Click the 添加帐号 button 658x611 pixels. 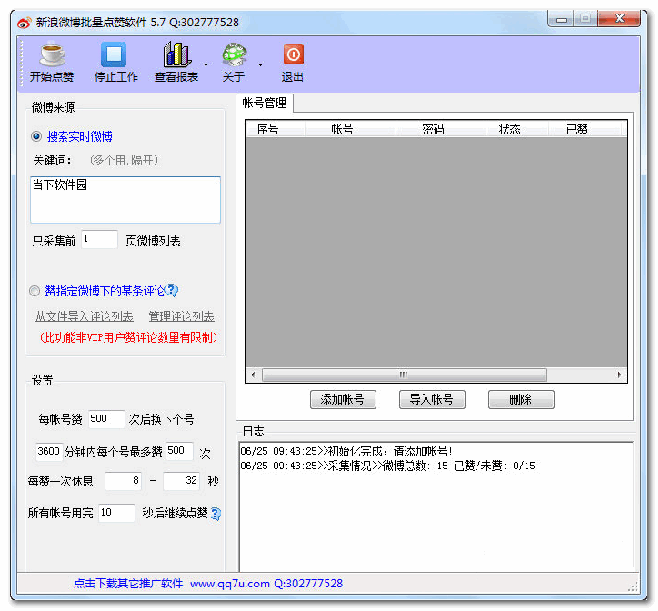pyautogui.click(x=343, y=400)
